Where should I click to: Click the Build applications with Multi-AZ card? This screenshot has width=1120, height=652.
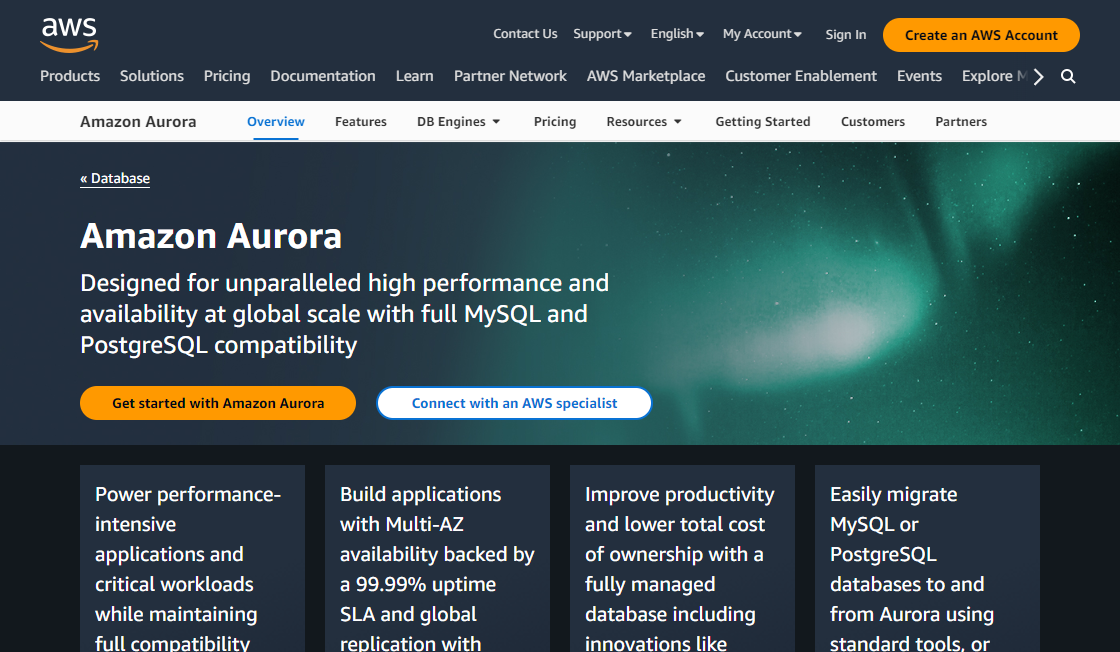point(437,558)
